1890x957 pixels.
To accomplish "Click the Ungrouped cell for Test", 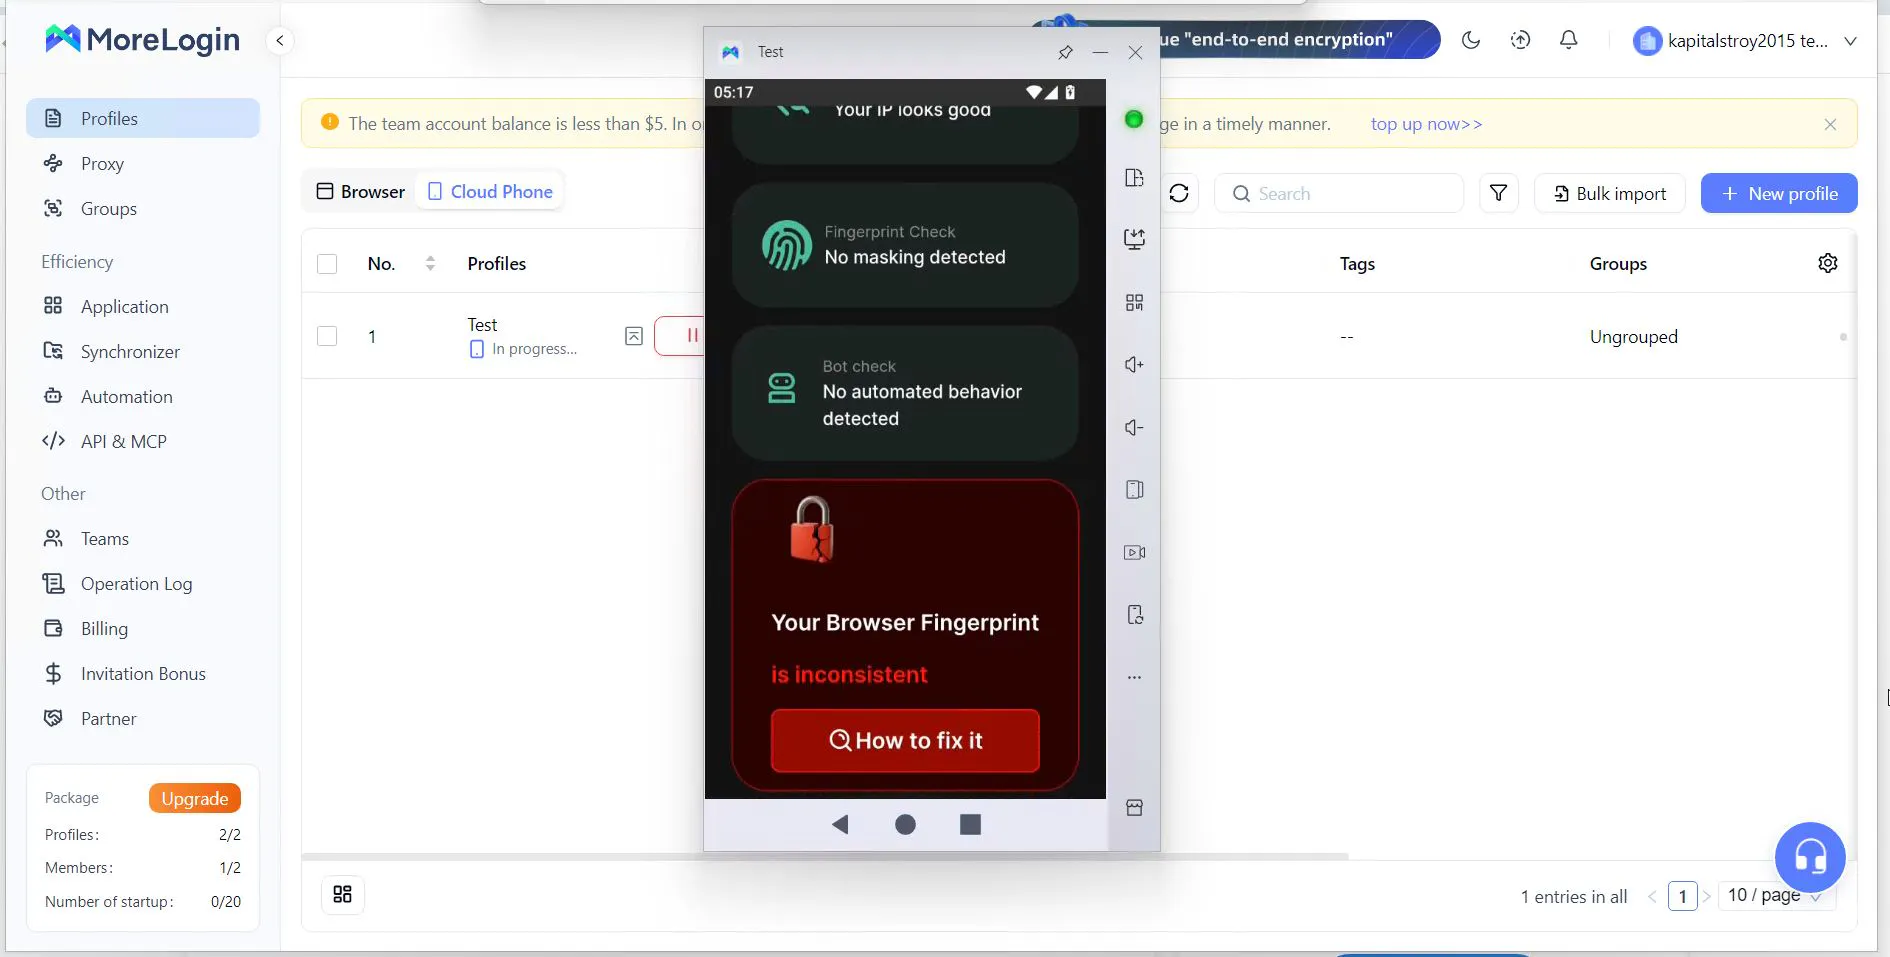I will coord(1633,336).
